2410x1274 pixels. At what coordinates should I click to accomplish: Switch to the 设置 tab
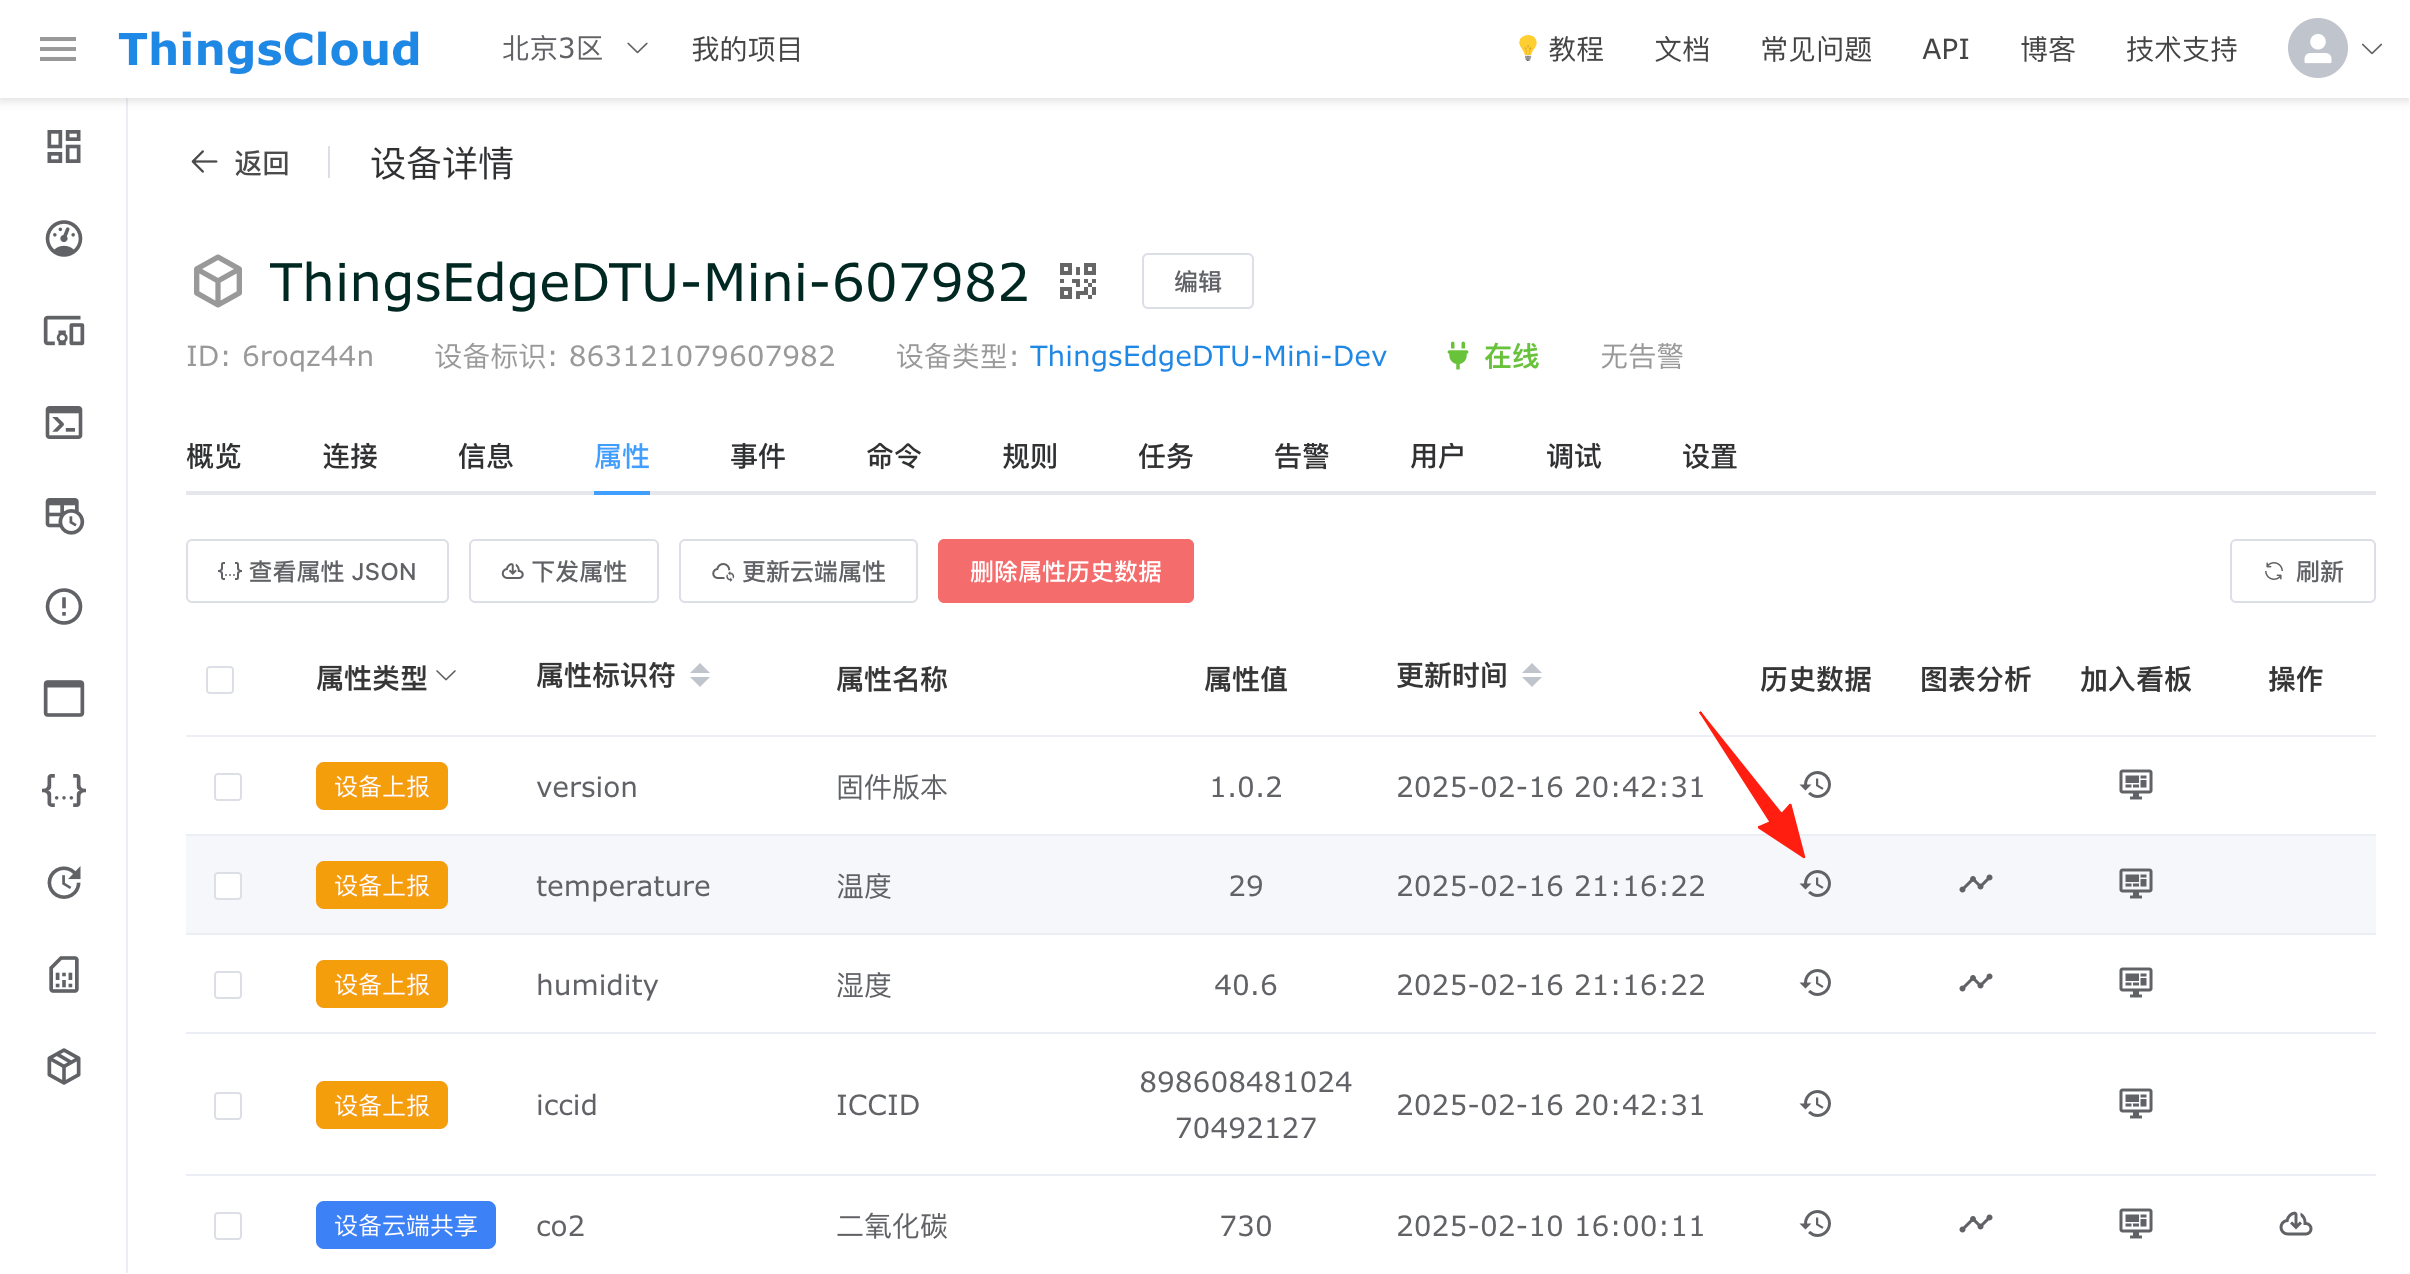[1710, 457]
